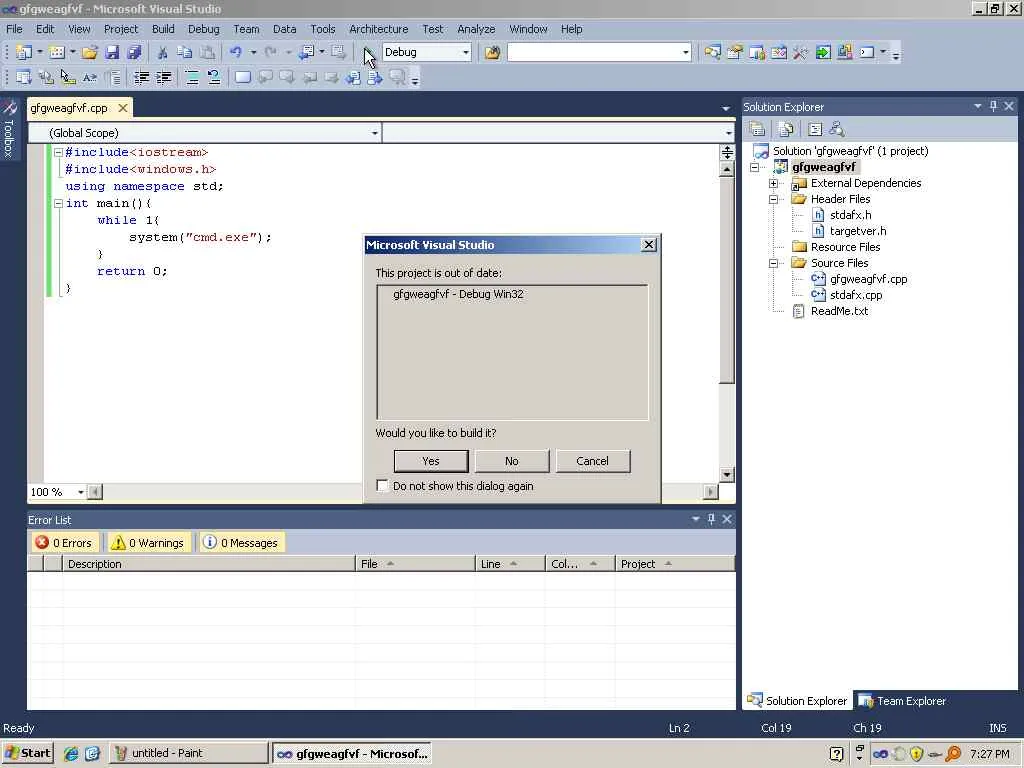
Task: Open Internet Explorer from quick launch
Action: 71,754
